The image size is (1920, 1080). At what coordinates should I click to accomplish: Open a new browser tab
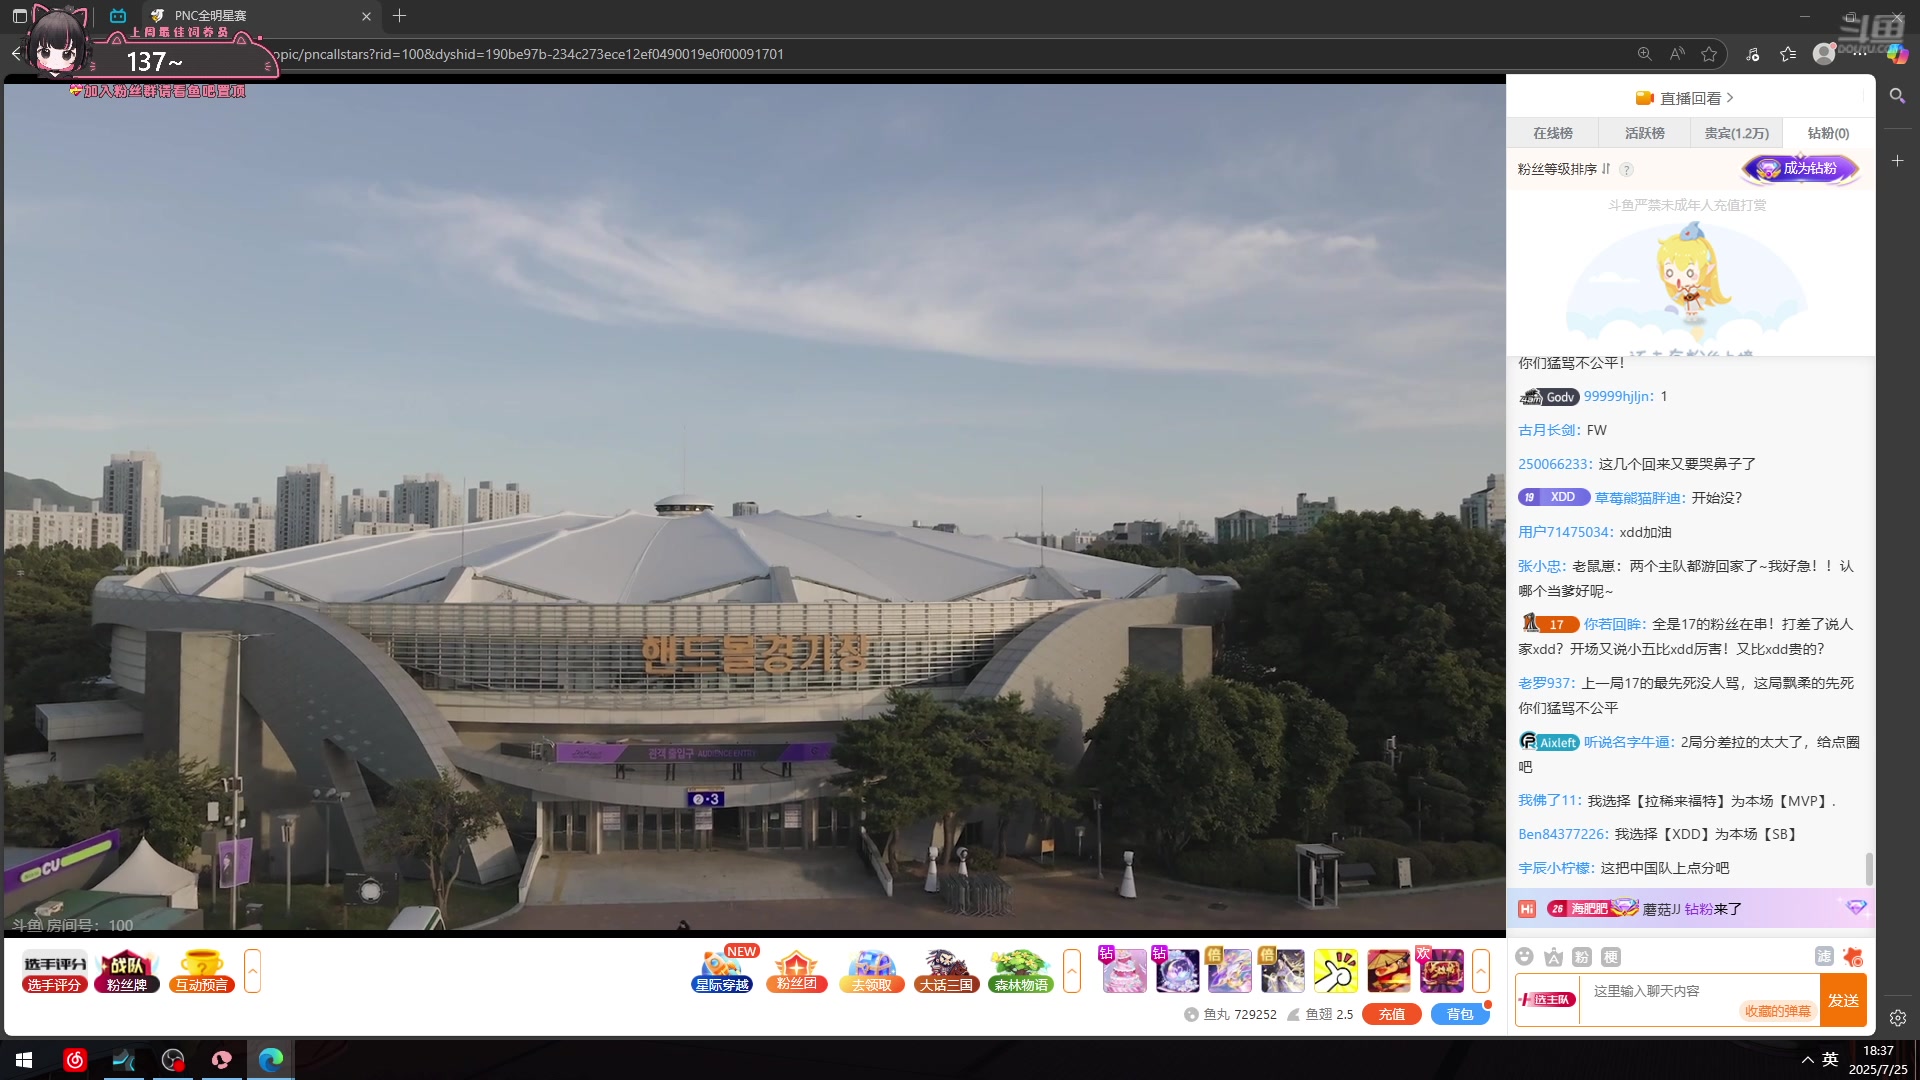tap(399, 16)
